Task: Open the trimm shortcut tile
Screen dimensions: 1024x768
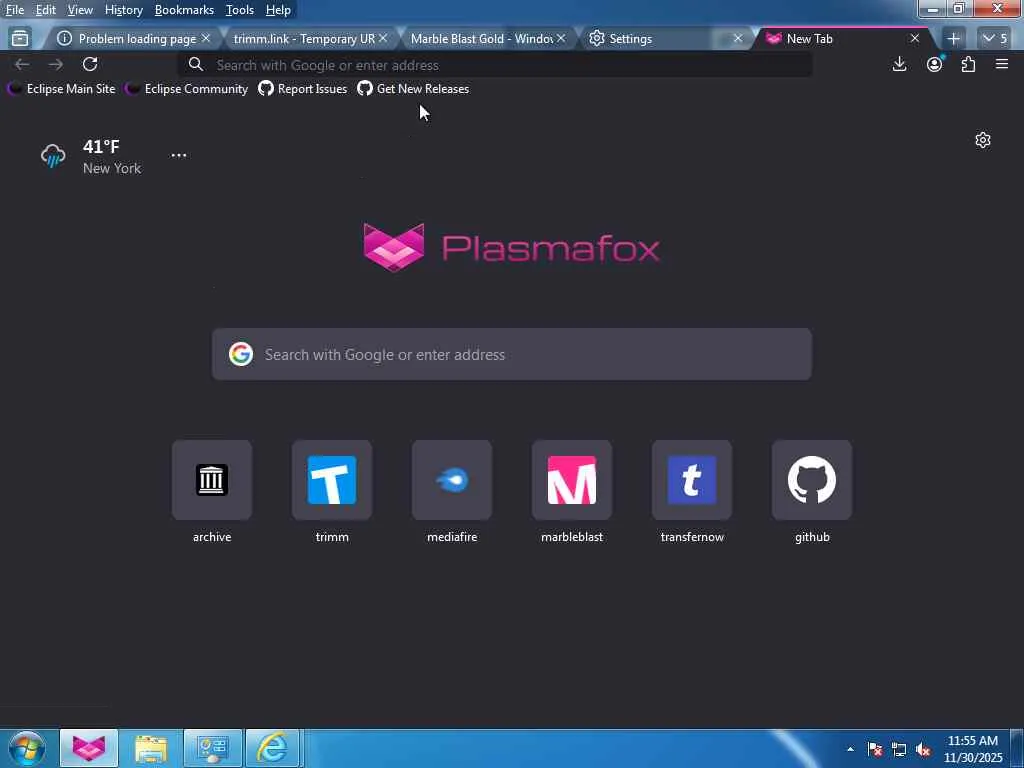Action: pyautogui.click(x=332, y=480)
